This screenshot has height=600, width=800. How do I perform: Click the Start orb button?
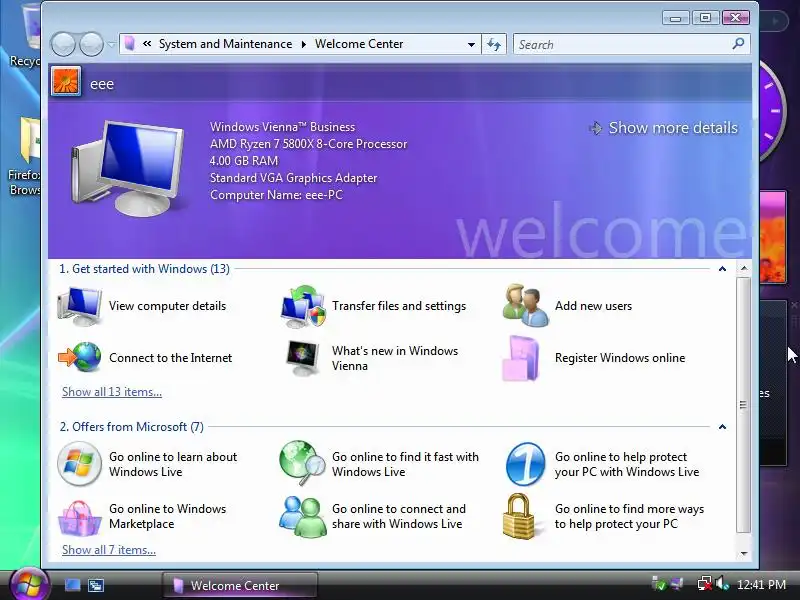click(x=29, y=585)
